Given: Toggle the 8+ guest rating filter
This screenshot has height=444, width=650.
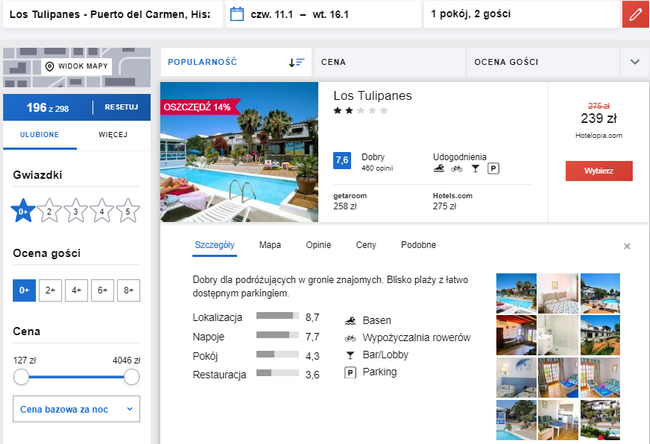Looking at the screenshot, I should pyautogui.click(x=127, y=290).
